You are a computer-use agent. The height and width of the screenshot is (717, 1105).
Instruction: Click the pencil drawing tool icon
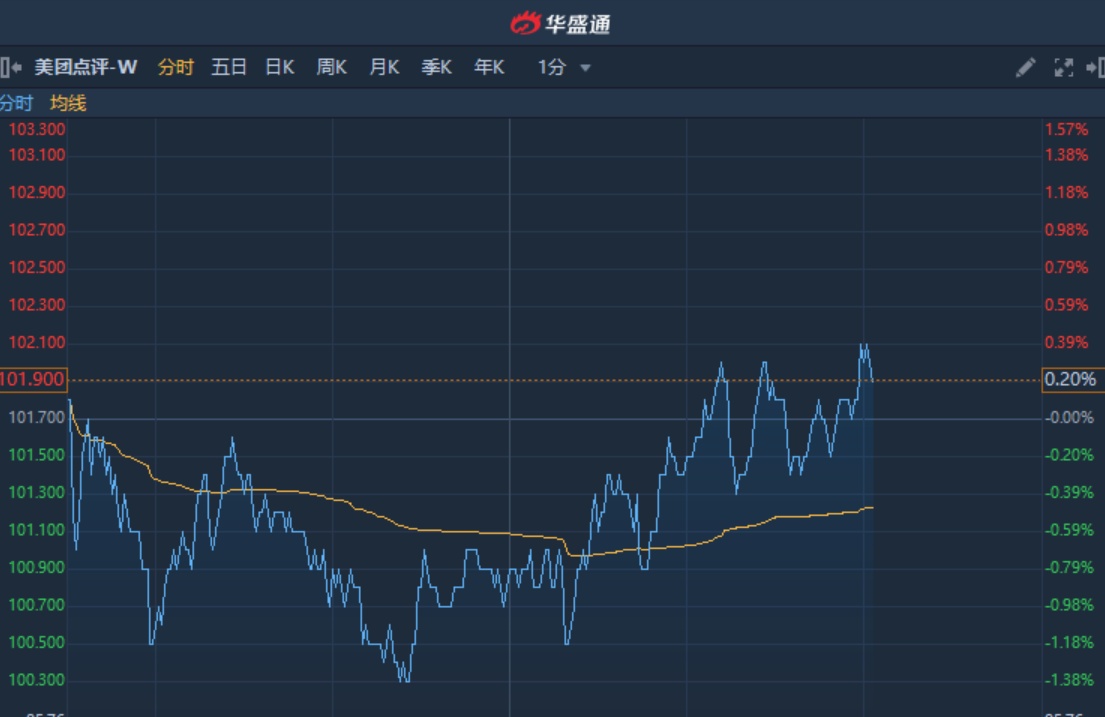(x=1025, y=68)
